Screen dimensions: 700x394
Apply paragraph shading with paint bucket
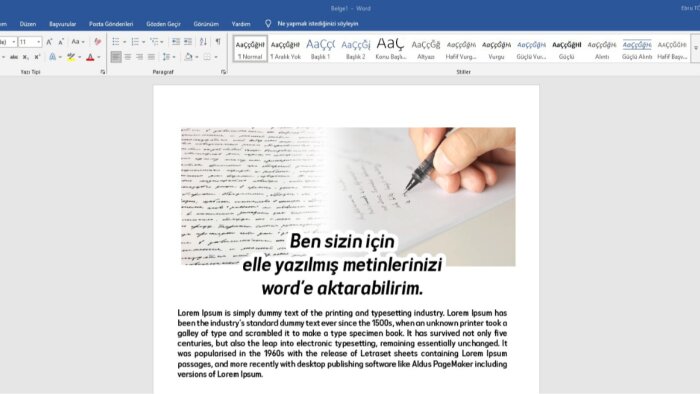(x=189, y=57)
